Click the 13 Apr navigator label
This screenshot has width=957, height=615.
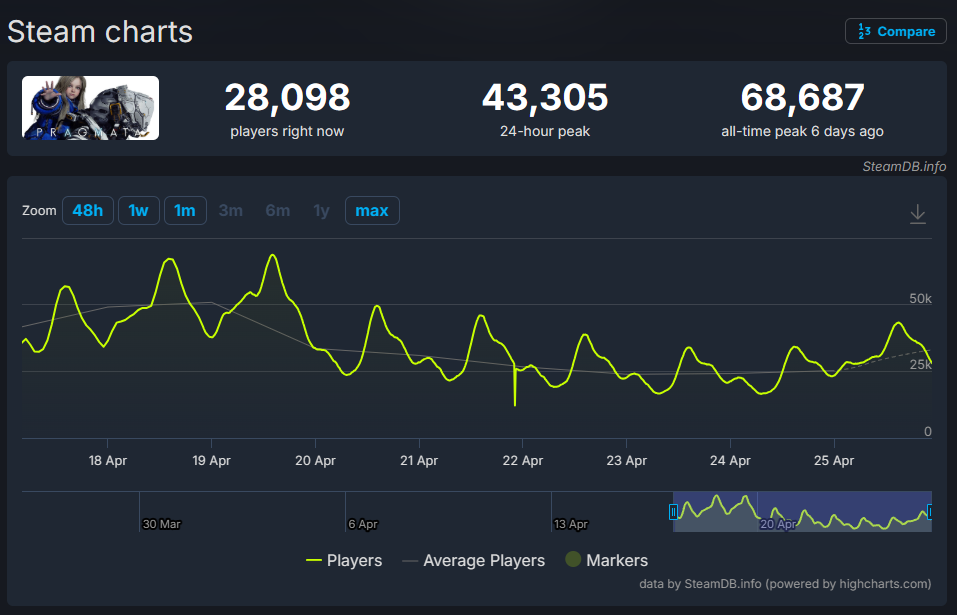(x=571, y=524)
